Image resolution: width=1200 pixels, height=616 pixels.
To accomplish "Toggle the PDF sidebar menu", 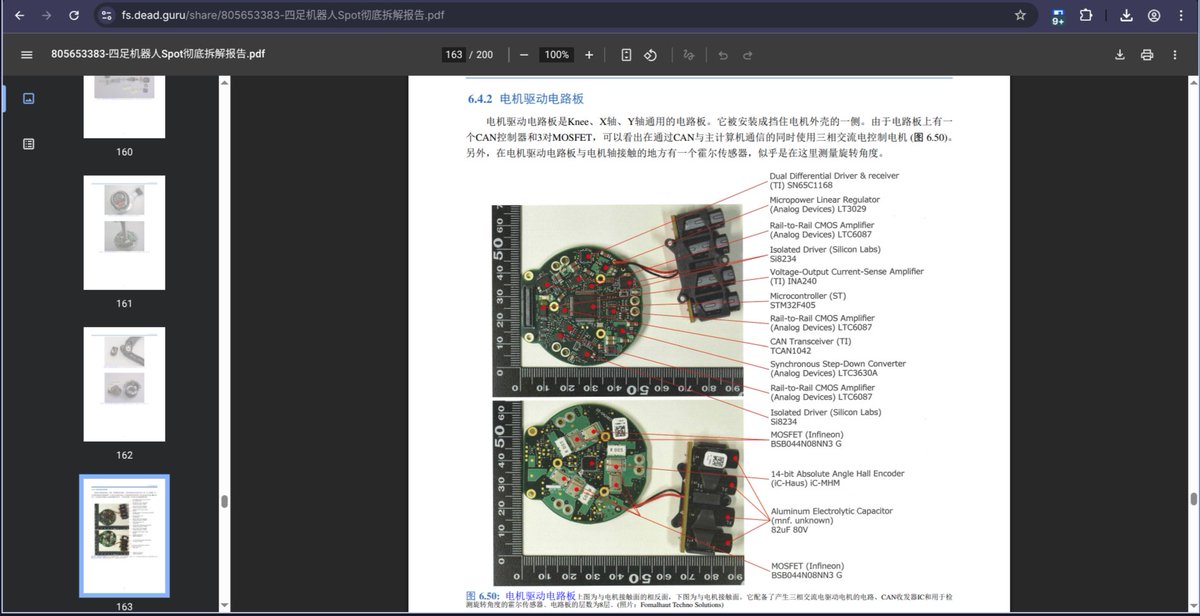I will point(27,54).
